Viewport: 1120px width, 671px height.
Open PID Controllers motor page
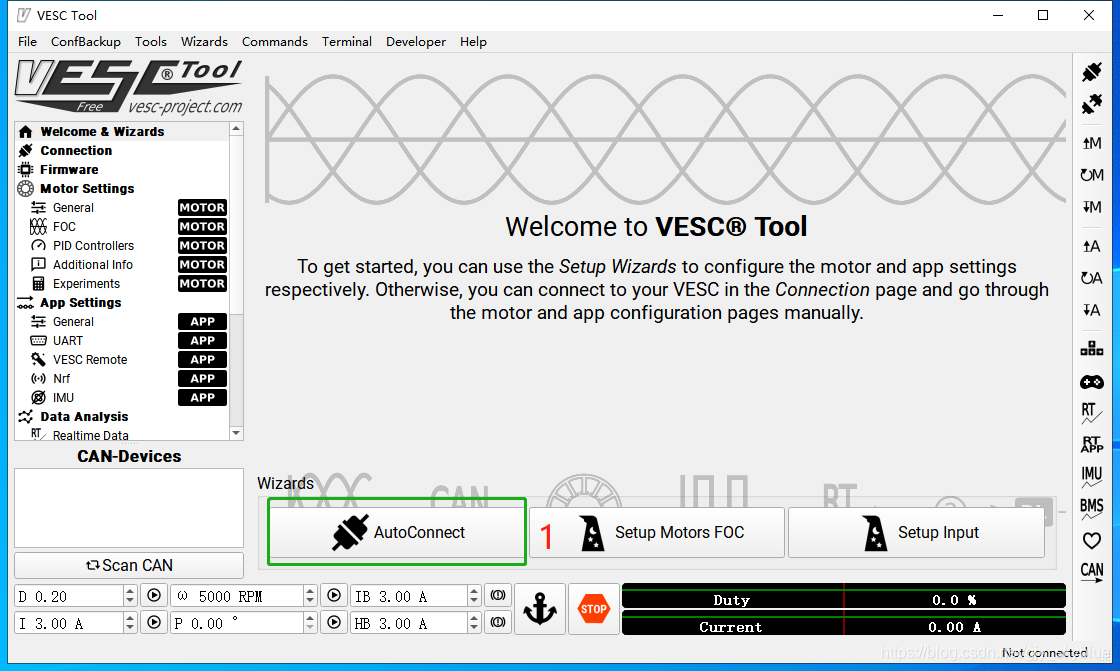122,246
